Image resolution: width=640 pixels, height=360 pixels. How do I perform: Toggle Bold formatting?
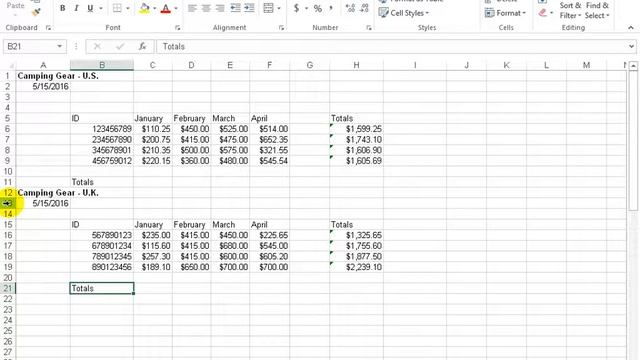coord(62,8)
